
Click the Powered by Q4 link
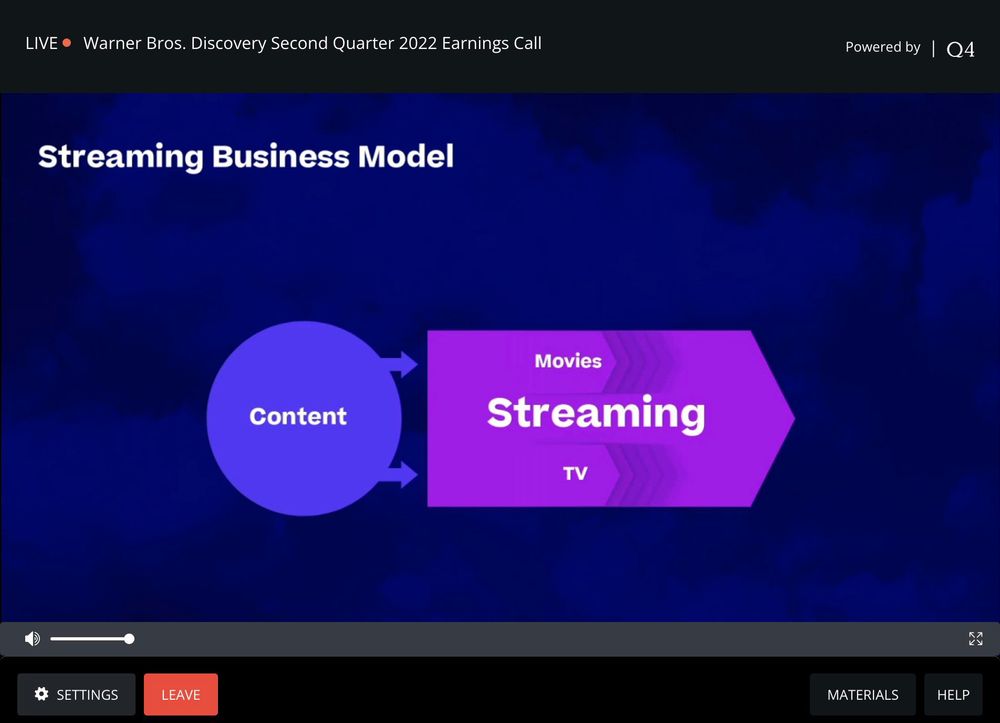pos(883,47)
